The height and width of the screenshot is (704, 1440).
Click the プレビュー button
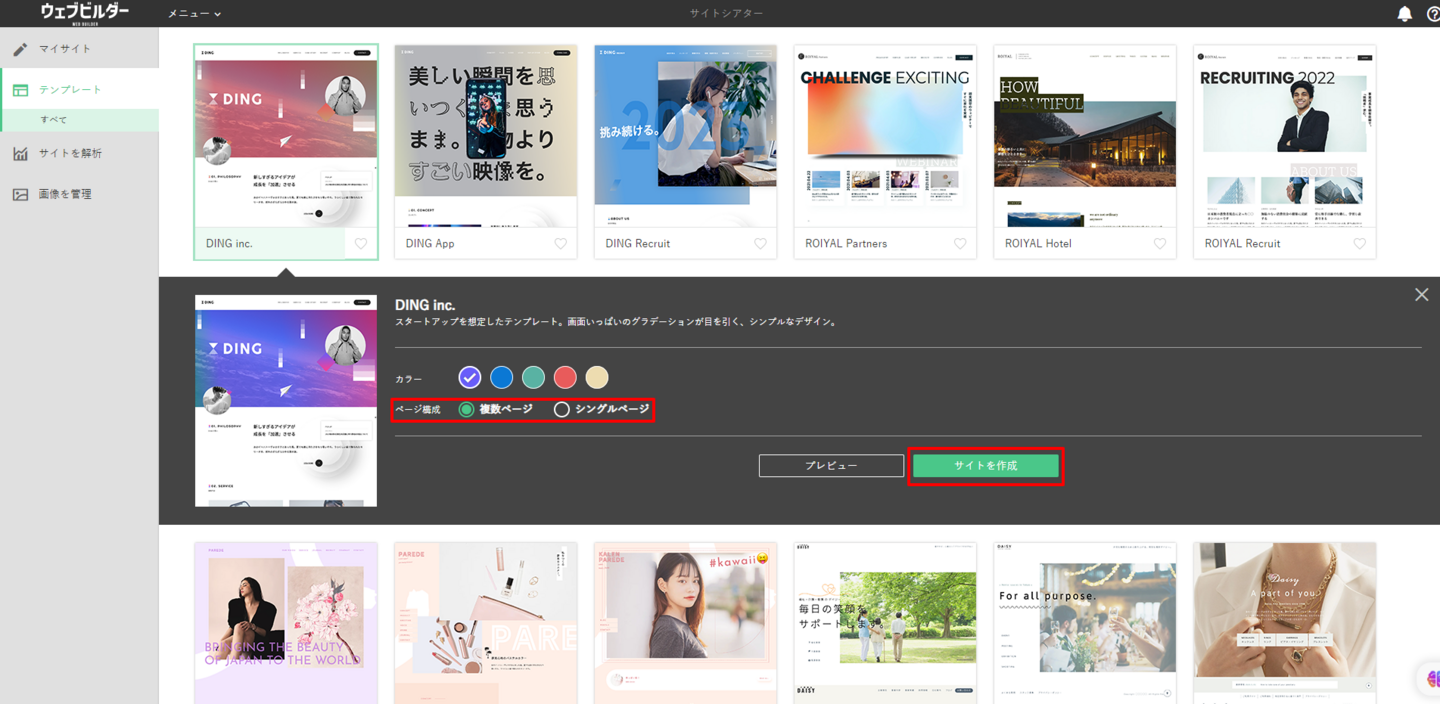[x=831, y=466]
